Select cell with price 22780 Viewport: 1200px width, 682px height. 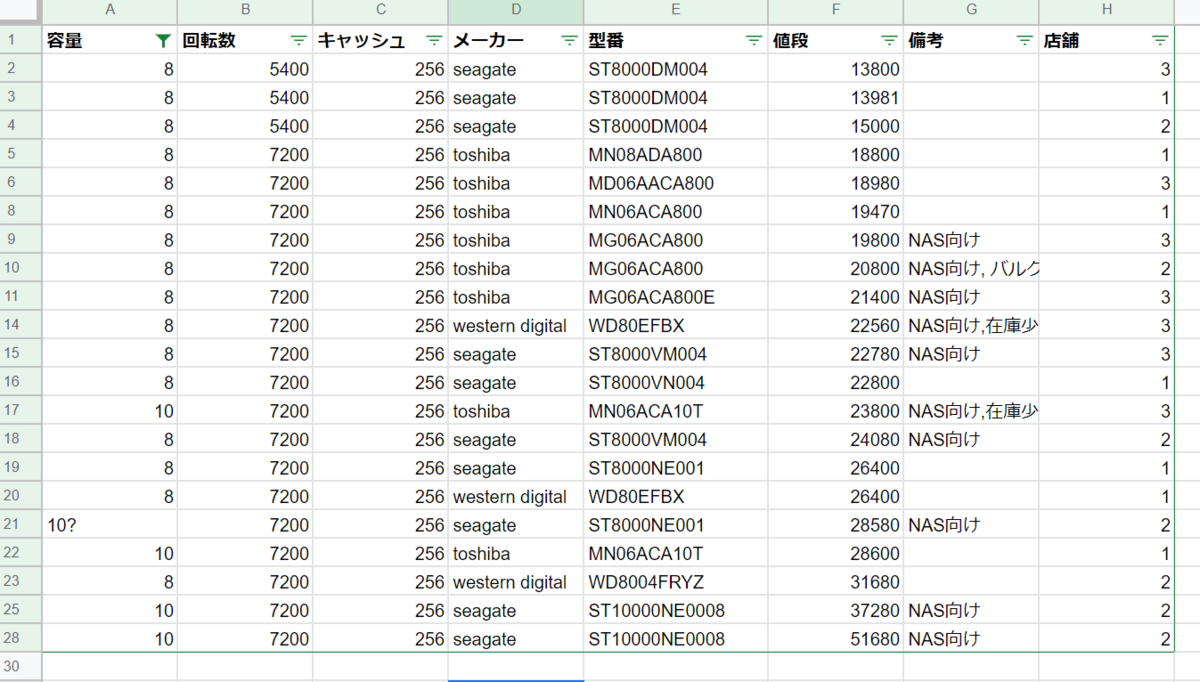836,354
